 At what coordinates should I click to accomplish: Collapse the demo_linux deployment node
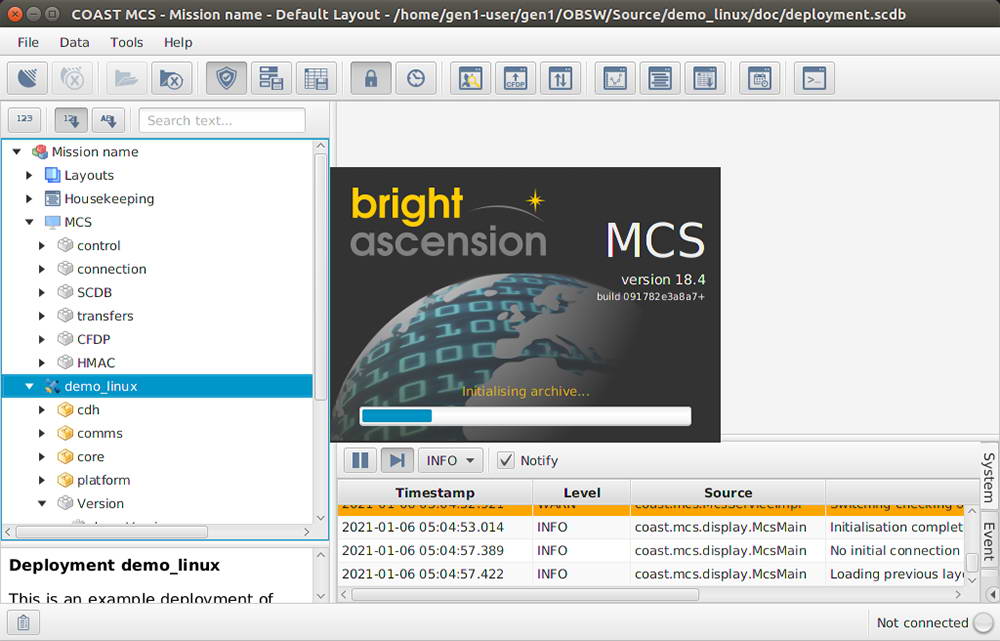[x=29, y=387]
